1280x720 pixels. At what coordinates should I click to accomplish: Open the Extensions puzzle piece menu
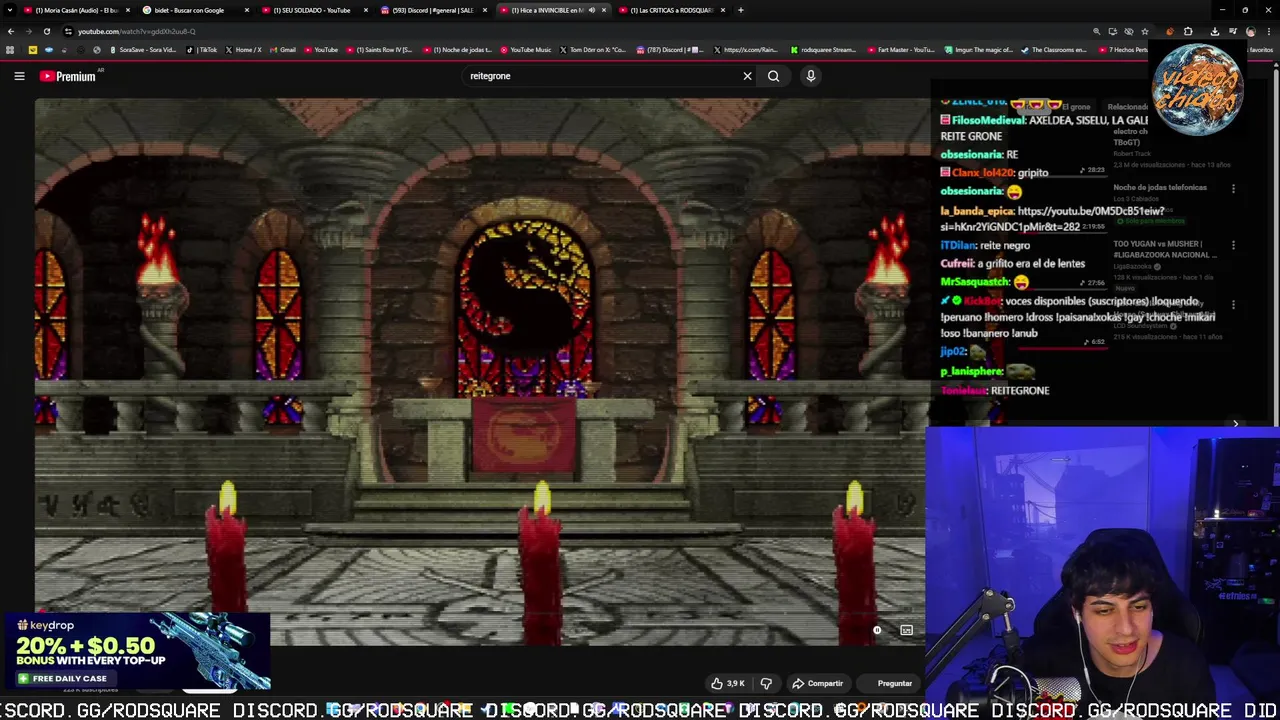[x=1188, y=31]
